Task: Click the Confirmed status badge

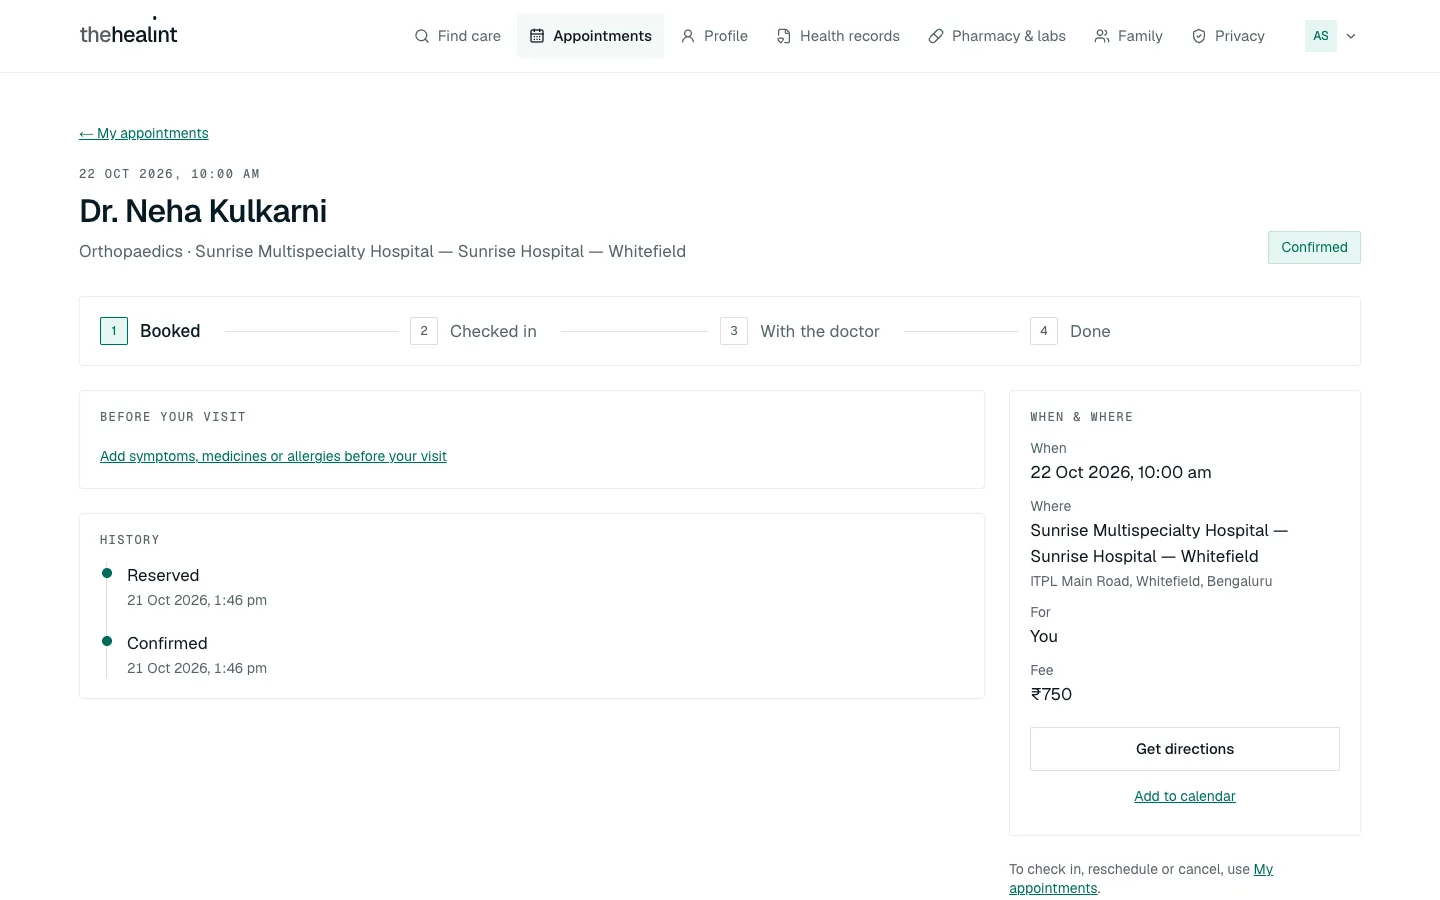Action: click(x=1314, y=248)
